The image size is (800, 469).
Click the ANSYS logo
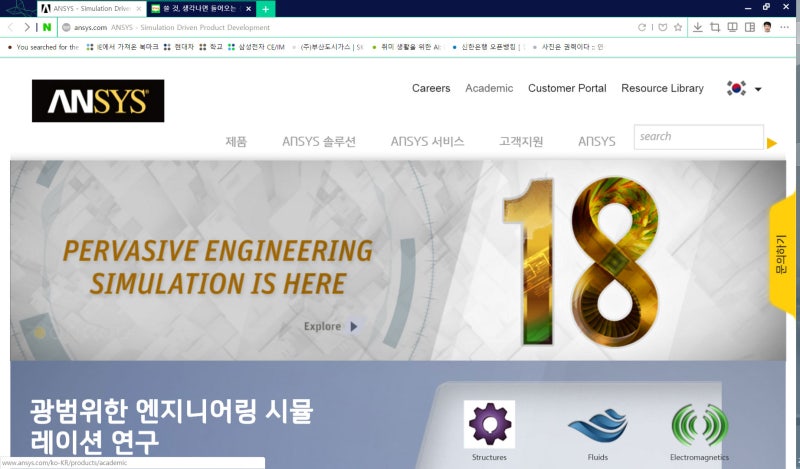(98, 101)
